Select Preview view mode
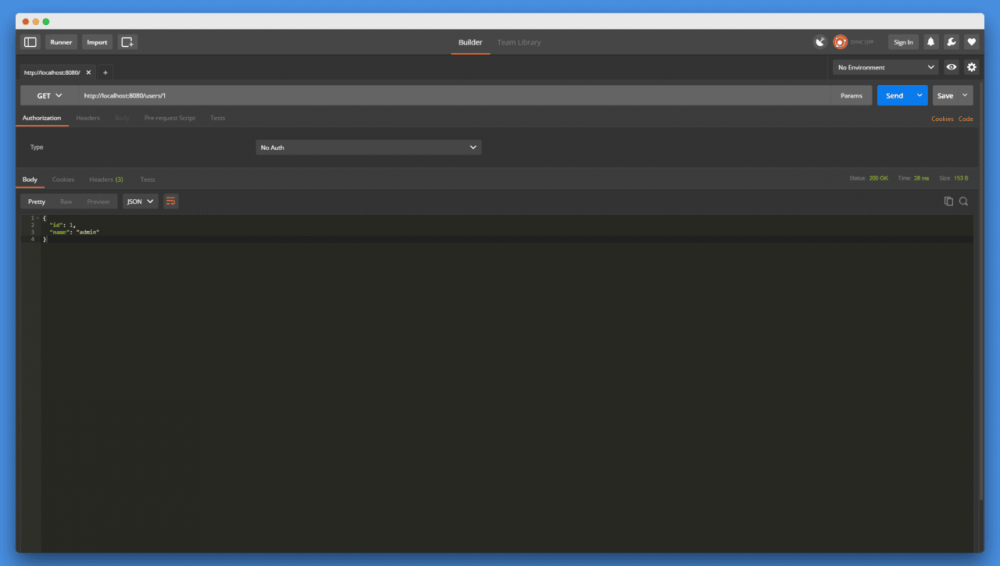The height and width of the screenshot is (566, 1000). (x=98, y=202)
